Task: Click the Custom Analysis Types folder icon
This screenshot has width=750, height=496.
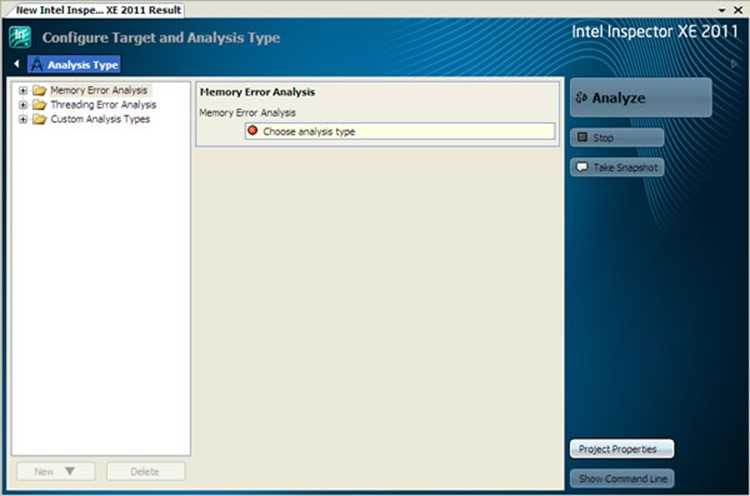Action: click(39, 119)
